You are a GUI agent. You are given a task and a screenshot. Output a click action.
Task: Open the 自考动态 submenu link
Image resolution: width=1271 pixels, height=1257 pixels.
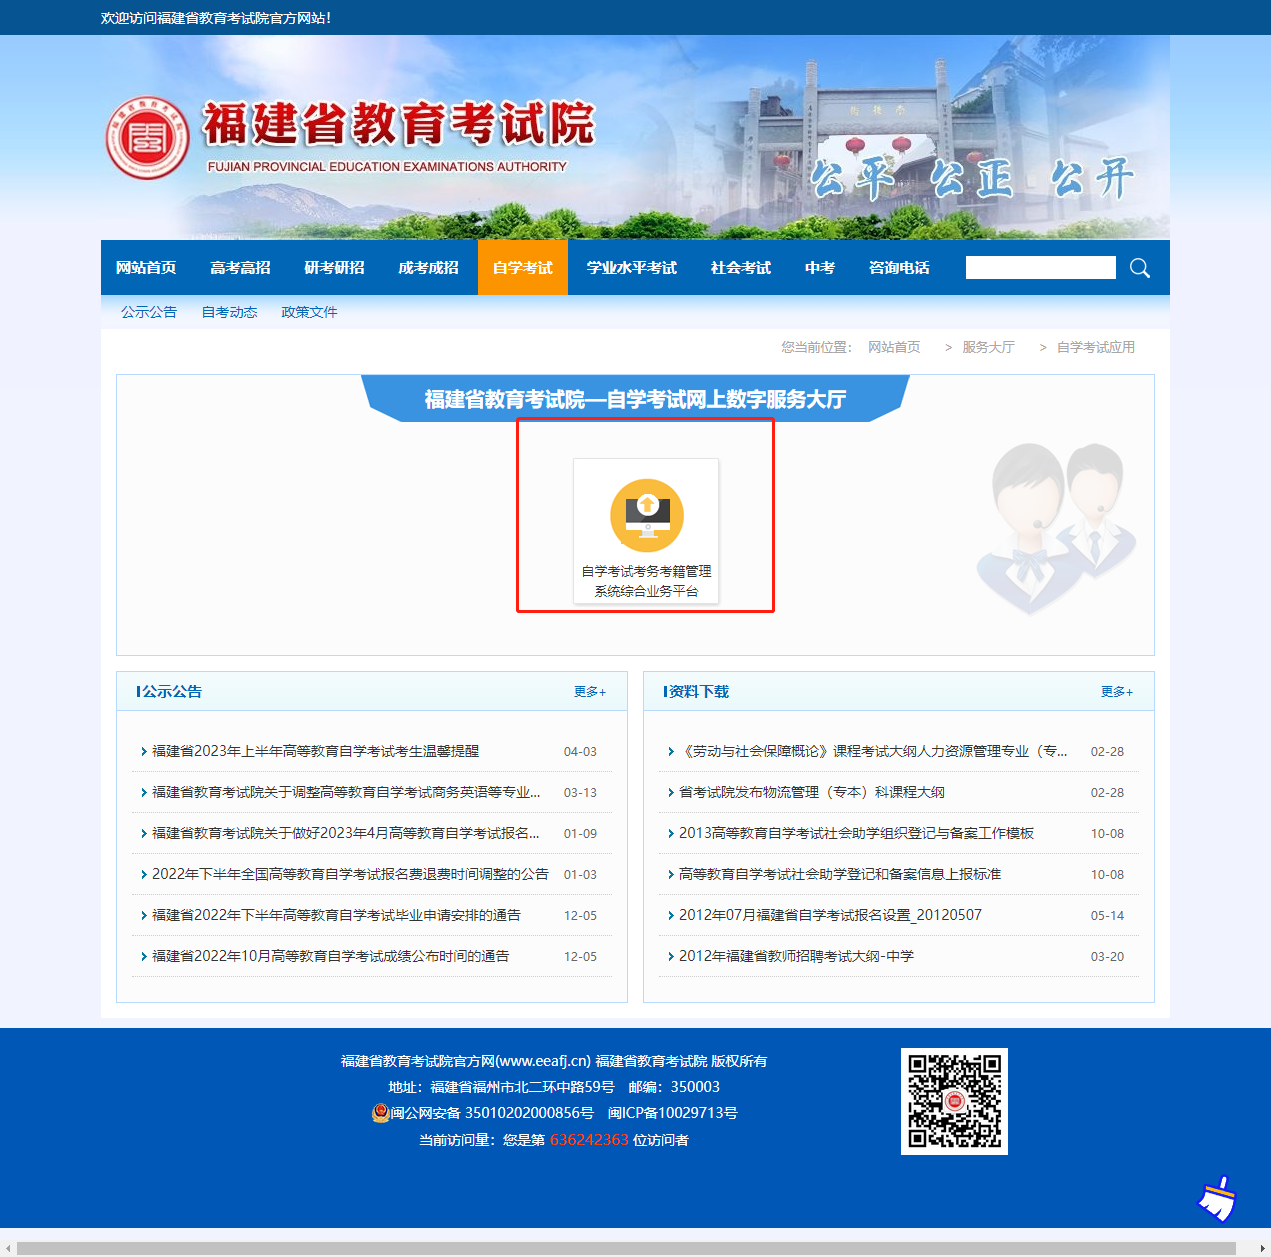click(229, 312)
